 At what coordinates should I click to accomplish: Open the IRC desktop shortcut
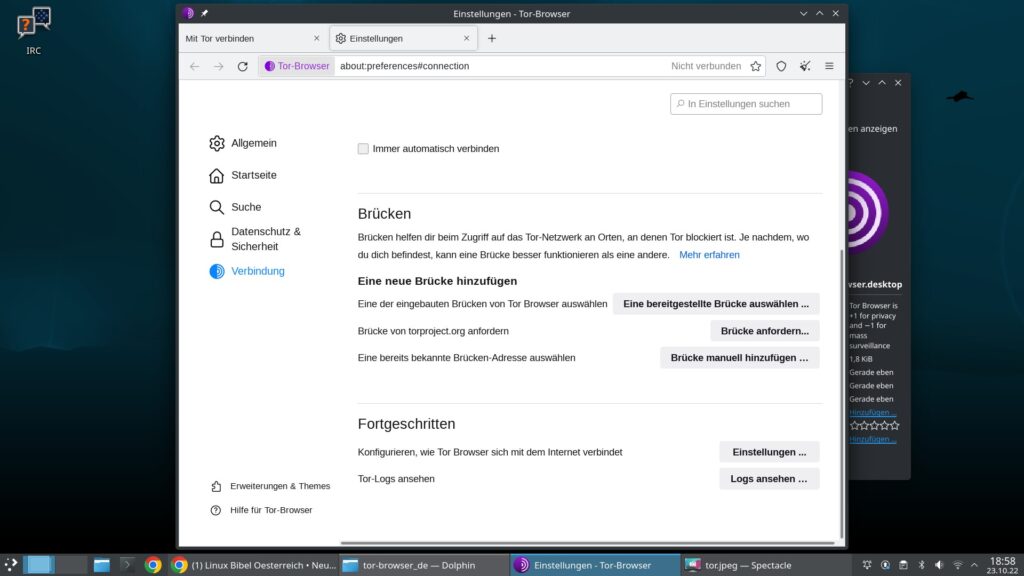[x=33, y=31]
